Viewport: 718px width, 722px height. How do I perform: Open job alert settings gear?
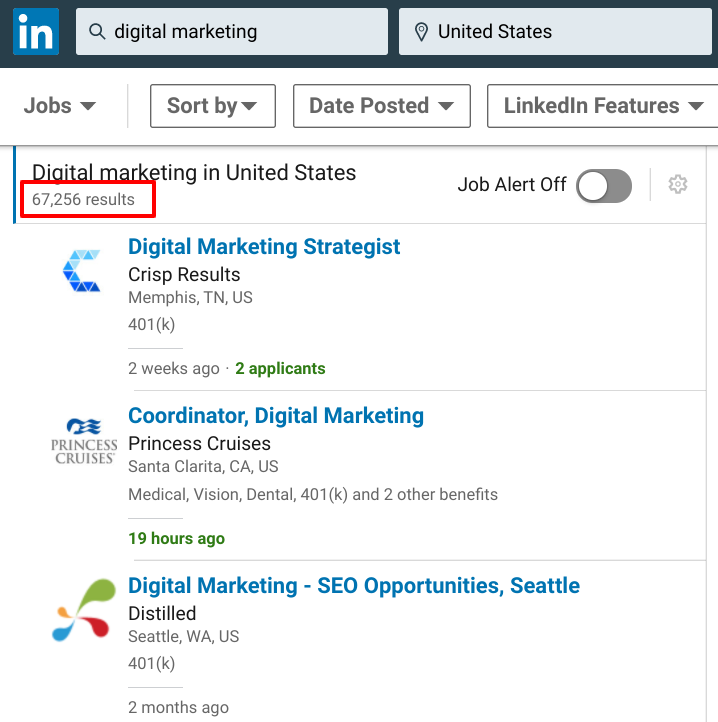[x=678, y=185]
